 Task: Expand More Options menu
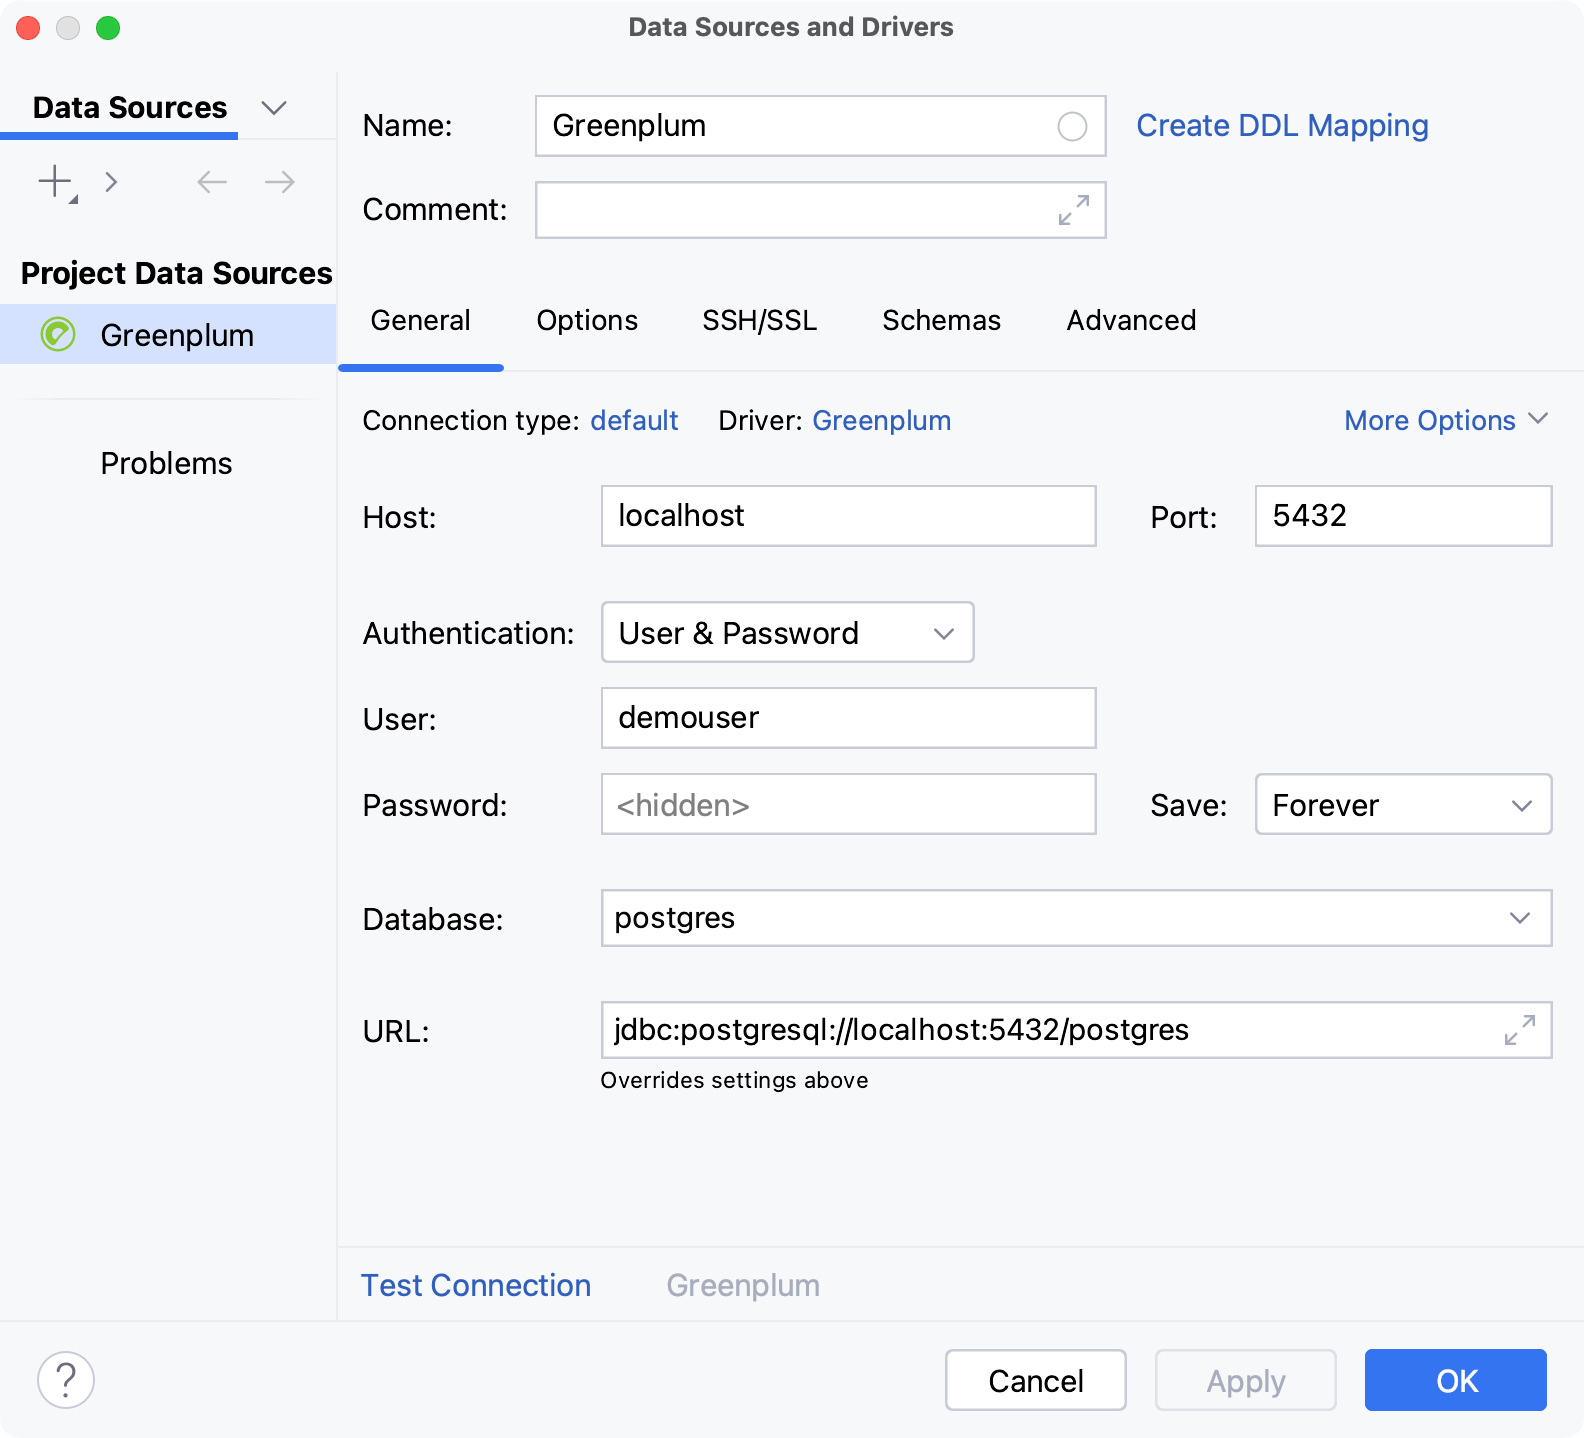tap(1445, 421)
